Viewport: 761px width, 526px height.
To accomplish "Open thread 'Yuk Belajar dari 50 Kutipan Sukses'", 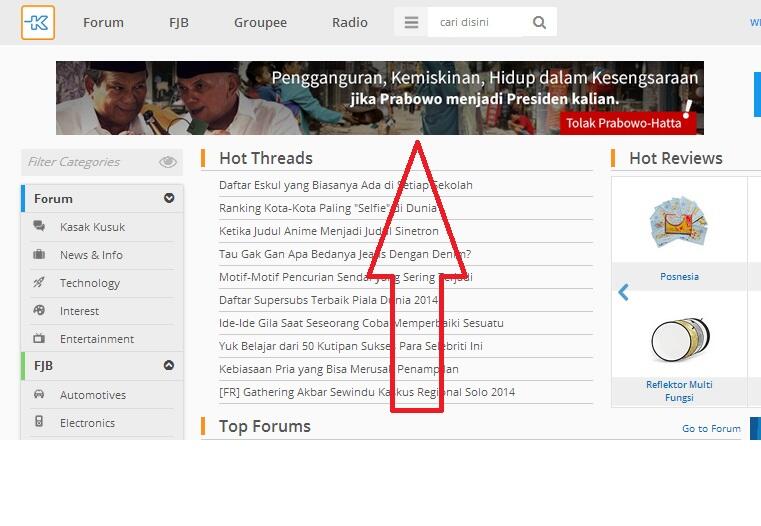I will [x=350, y=346].
